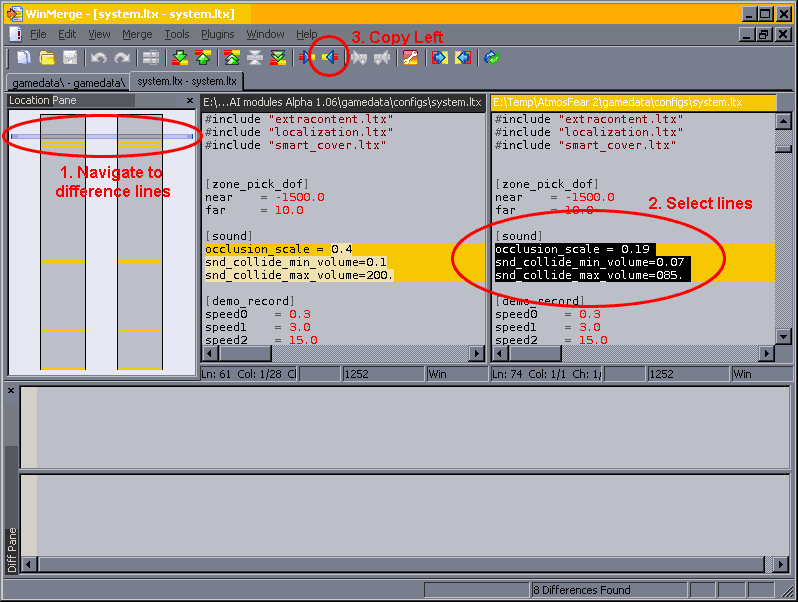Viewport: 798px width, 602px height.
Task: Click the left pane horizontal scroll right arrow
Action: pyautogui.click(x=476, y=353)
